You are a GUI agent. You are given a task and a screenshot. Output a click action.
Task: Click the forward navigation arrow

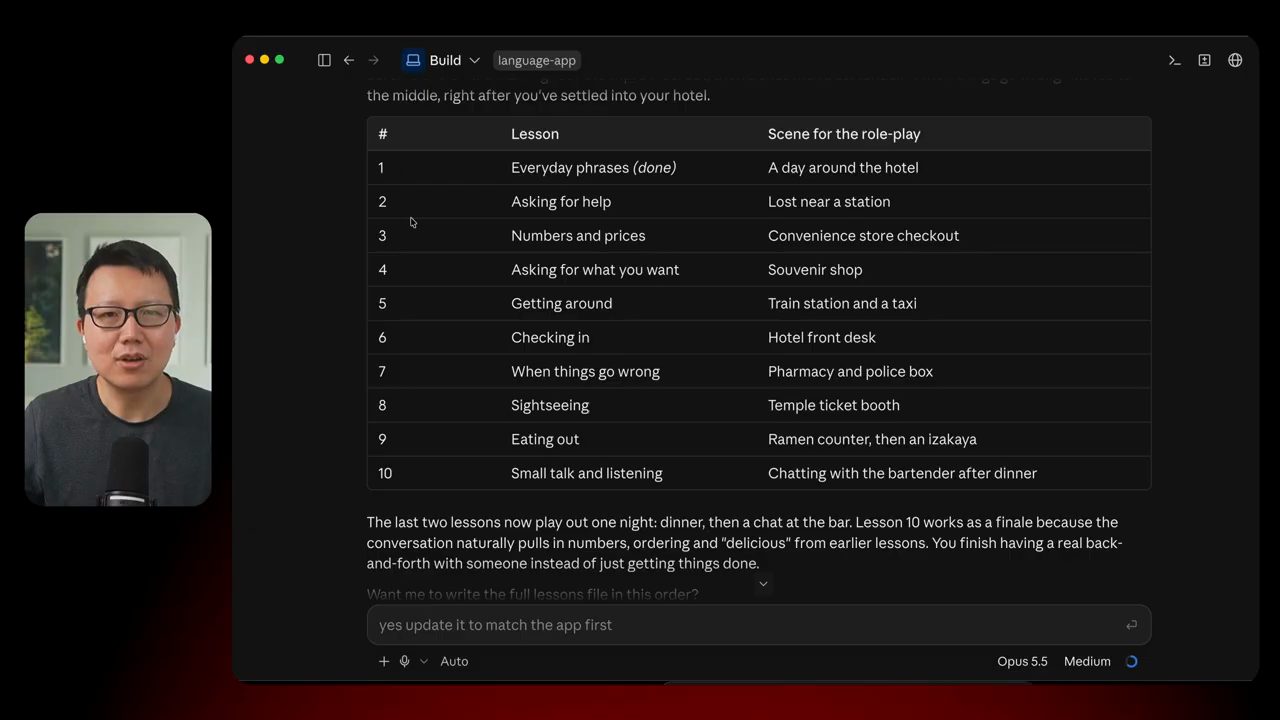tap(374, 60)
